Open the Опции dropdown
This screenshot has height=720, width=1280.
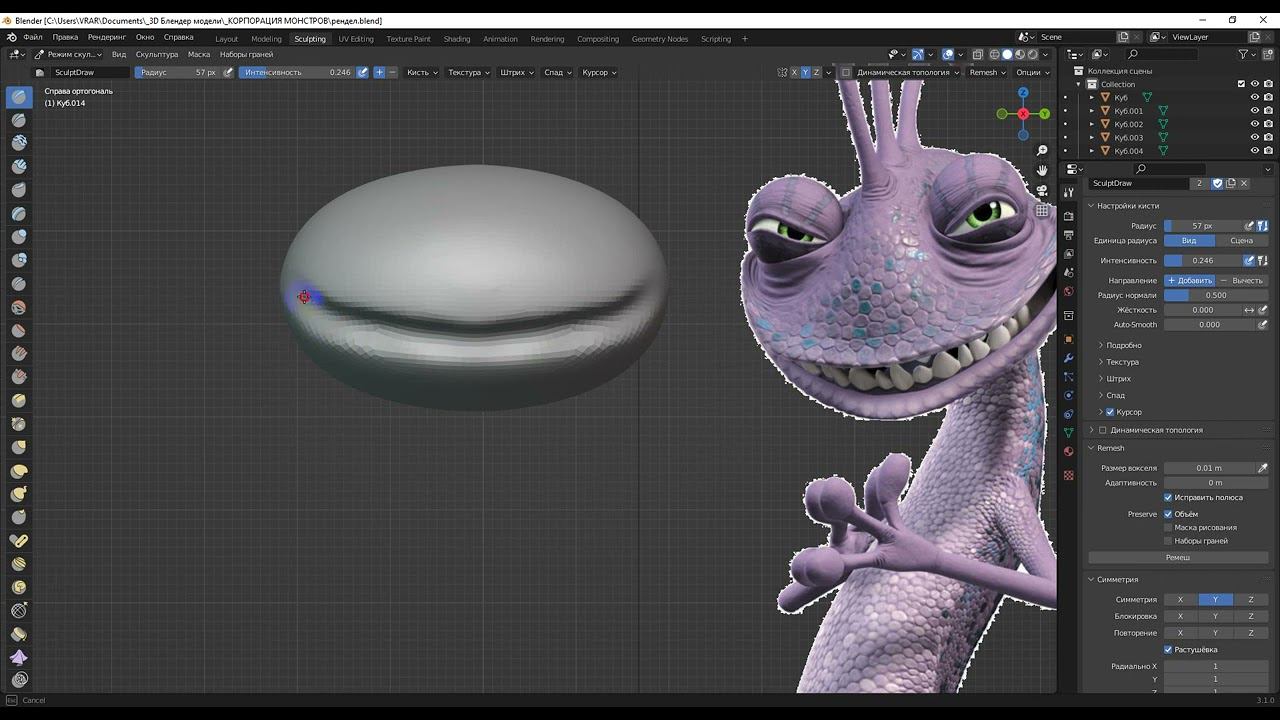pyautogui.click(x=1031, y=72)
